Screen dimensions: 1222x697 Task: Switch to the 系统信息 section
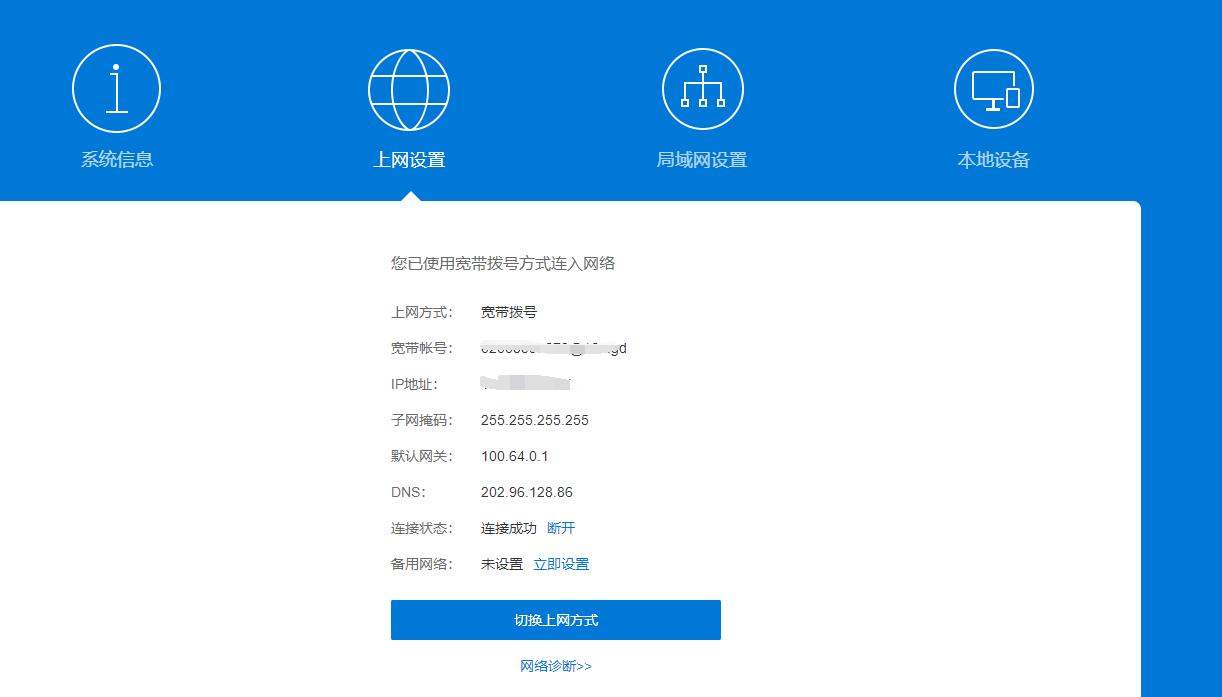coord(116,160)
